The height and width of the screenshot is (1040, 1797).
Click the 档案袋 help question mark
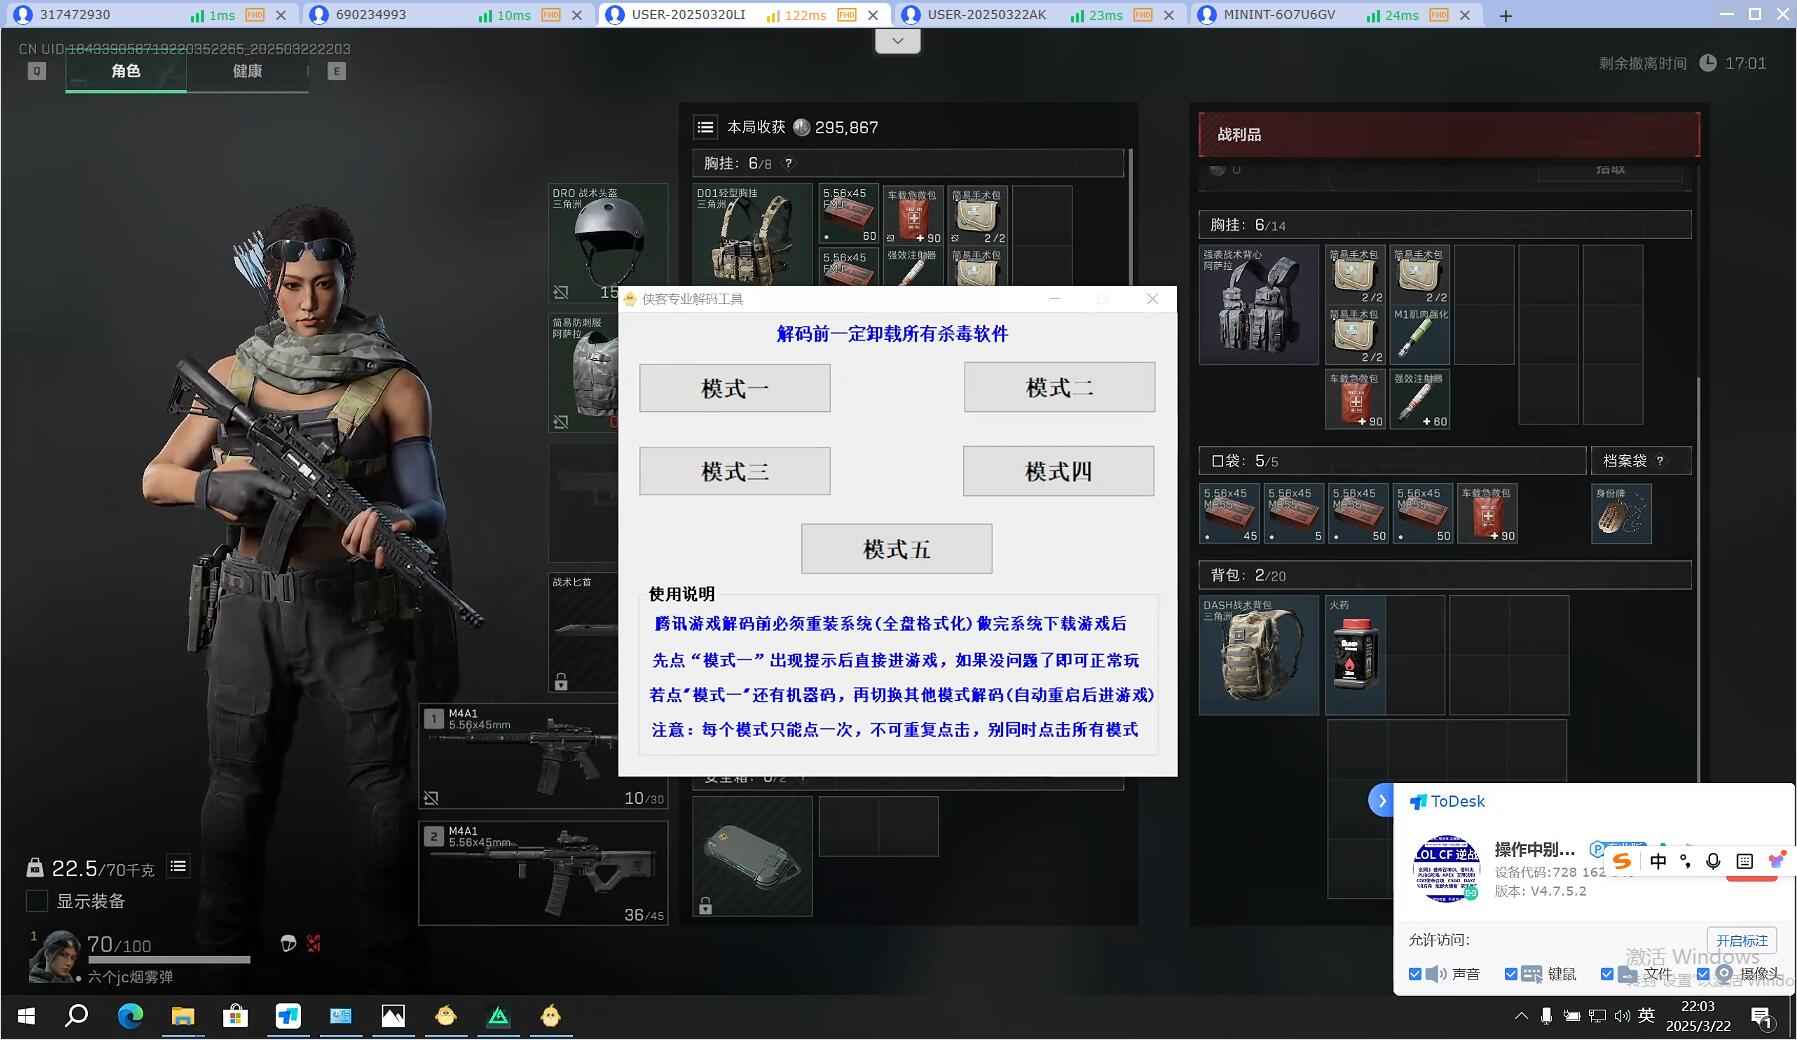(x=1660, y=461)
